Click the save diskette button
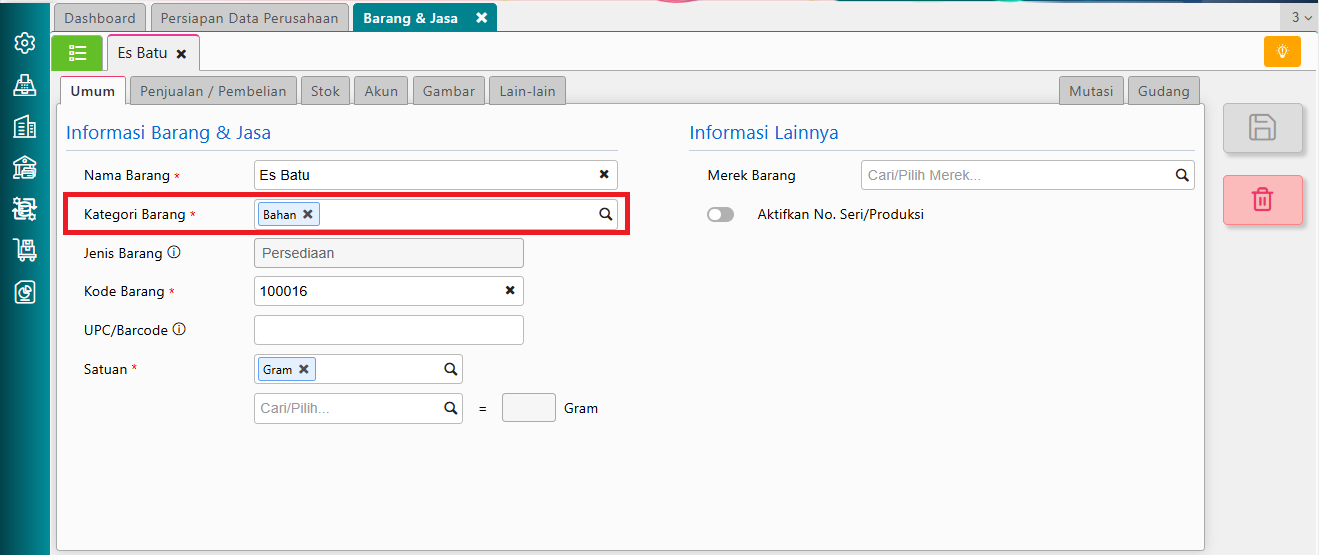 pos(1262,128)
